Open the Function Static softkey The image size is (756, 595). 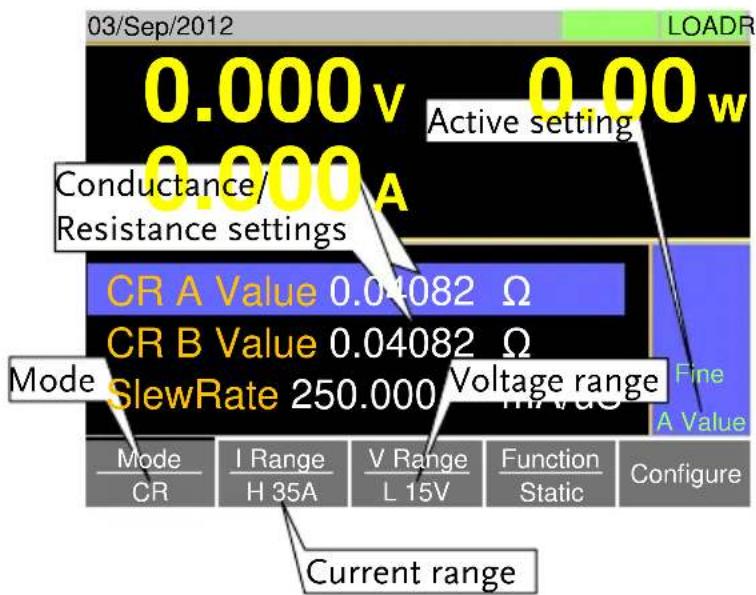coord(551,473)
